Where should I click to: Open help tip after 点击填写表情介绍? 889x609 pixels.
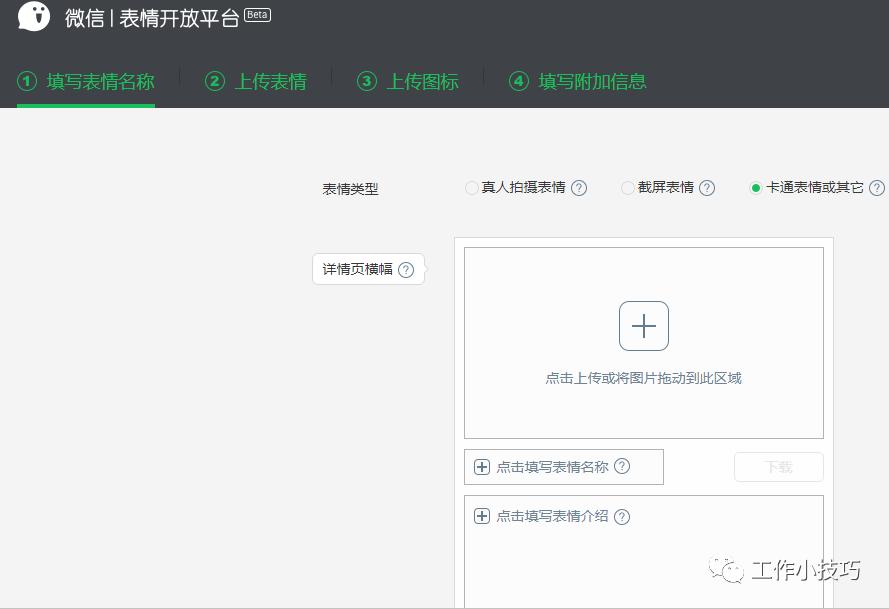pos(621,517)
